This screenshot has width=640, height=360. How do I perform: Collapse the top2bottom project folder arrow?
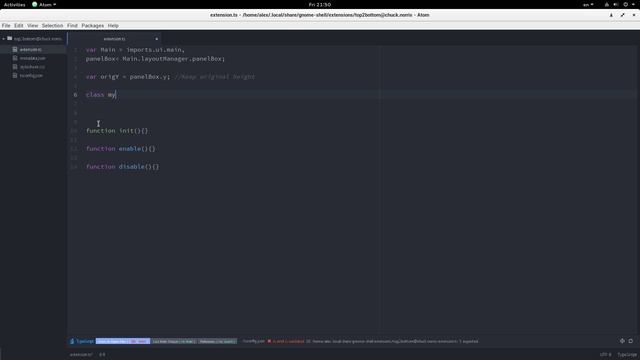4,39
